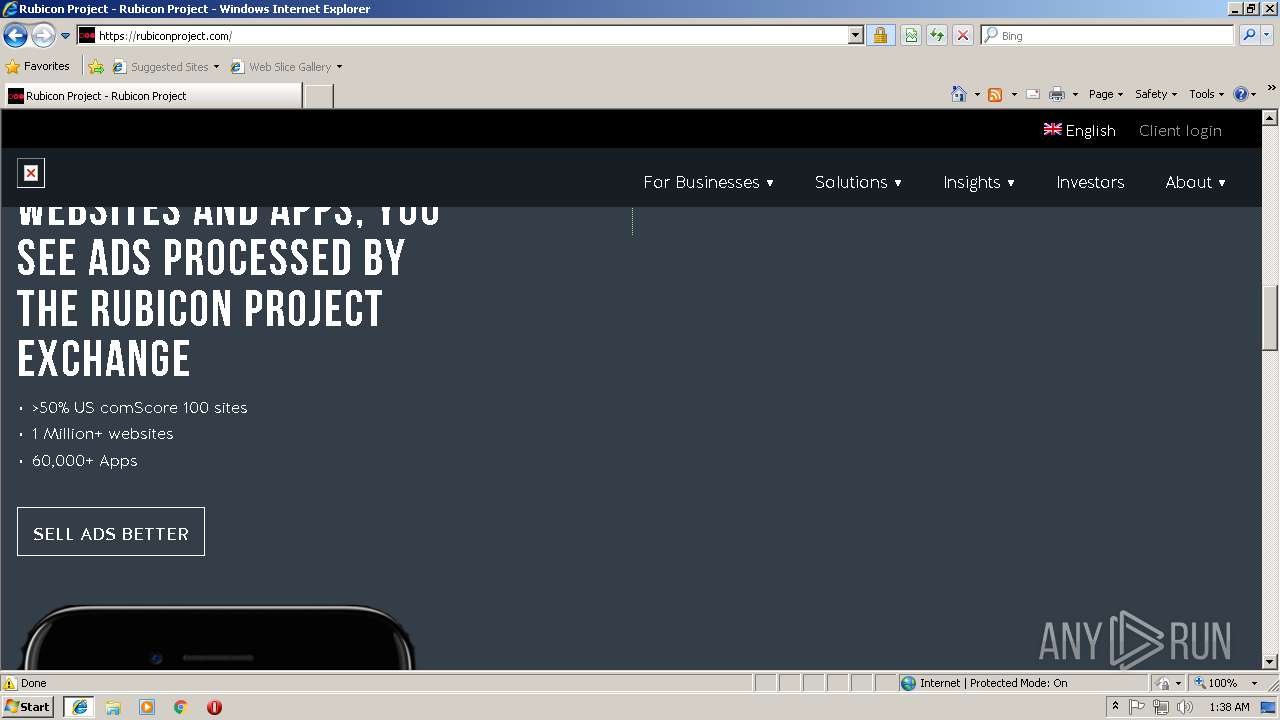1280x720 pixels.
Task: Click the broken logo image icon
Action: pos(31,173)
